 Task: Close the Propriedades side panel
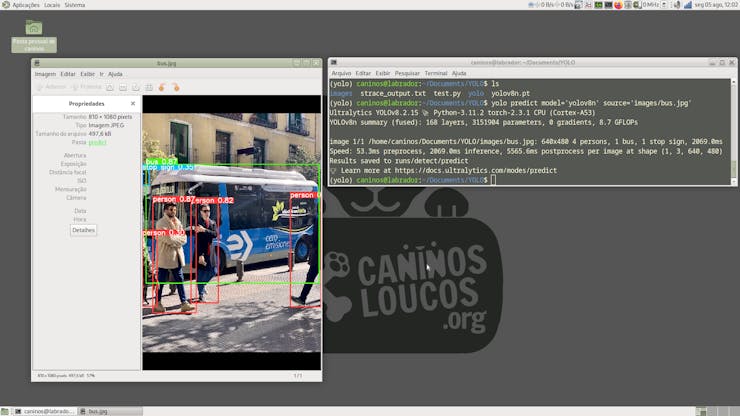[x=133, y=103]
